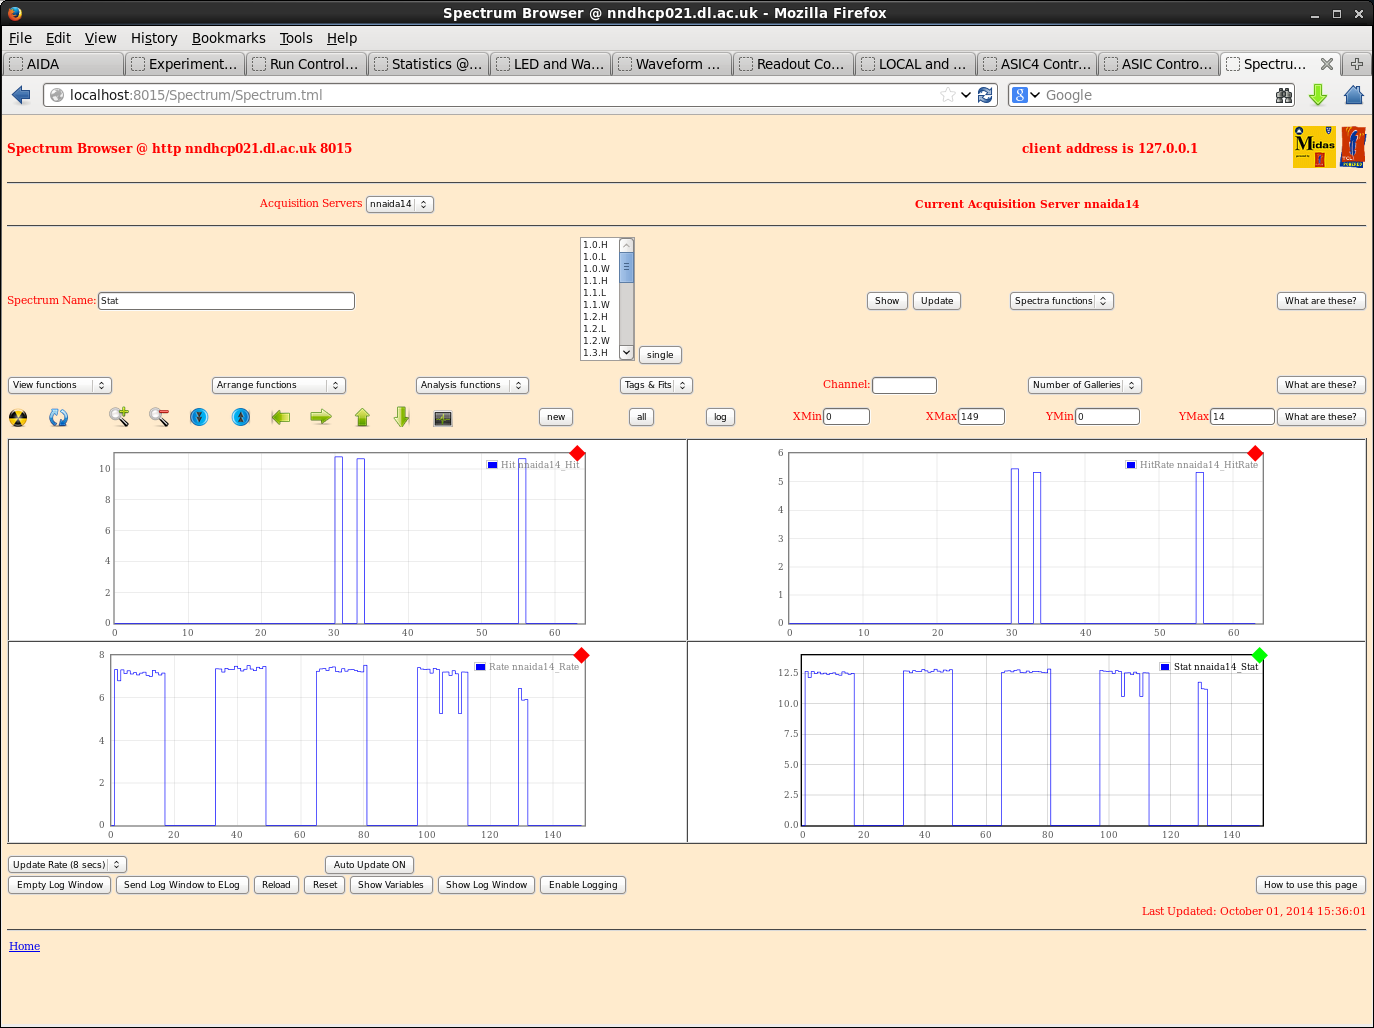Click the Channel input field
Viewport: 1374px width, 1028px height.
click(904, 385)
